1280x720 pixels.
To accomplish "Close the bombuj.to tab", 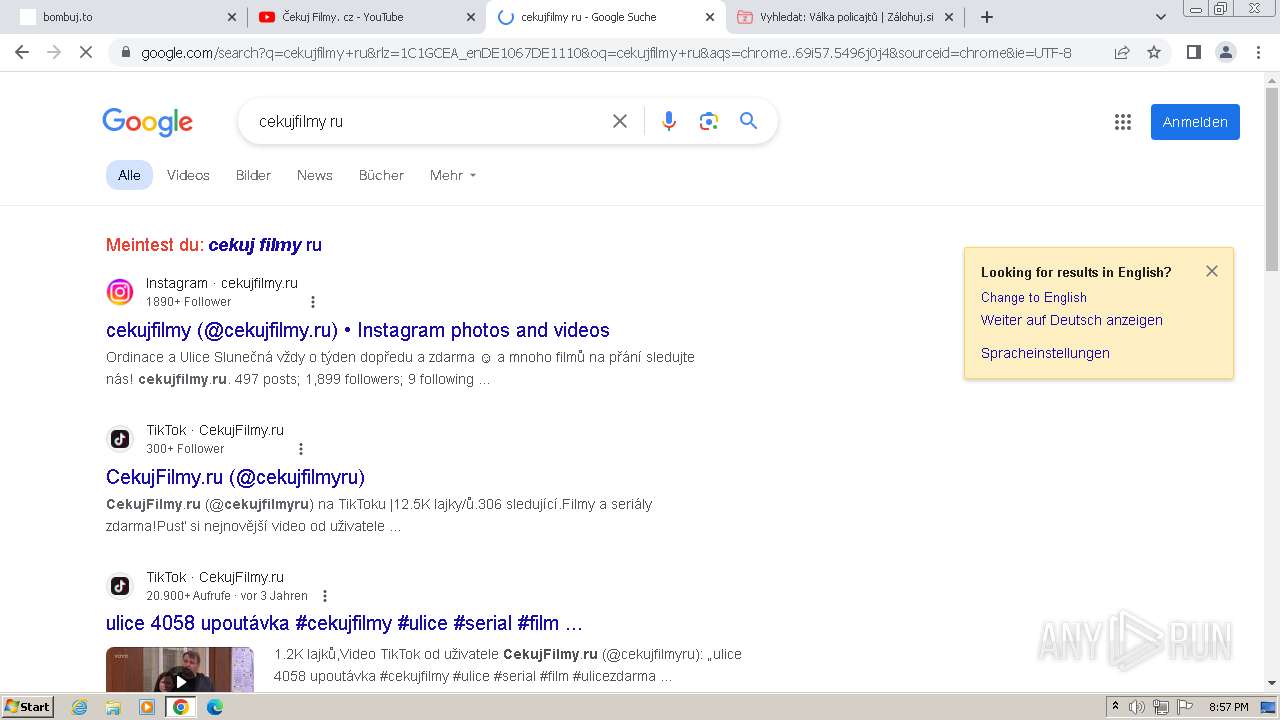I will [x=232, y=17].
